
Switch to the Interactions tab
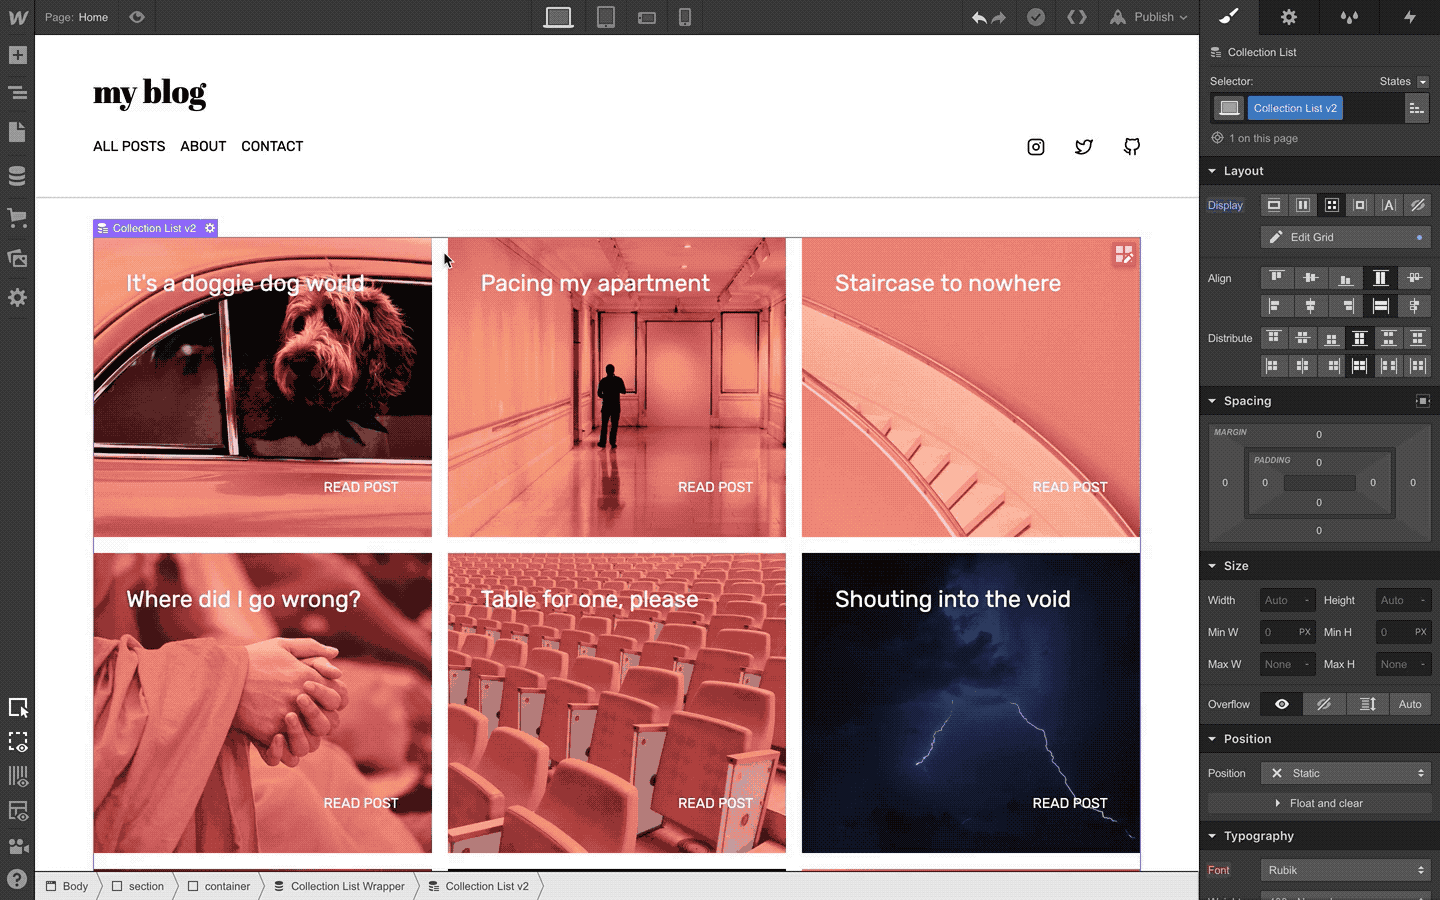pos(1410,17)
